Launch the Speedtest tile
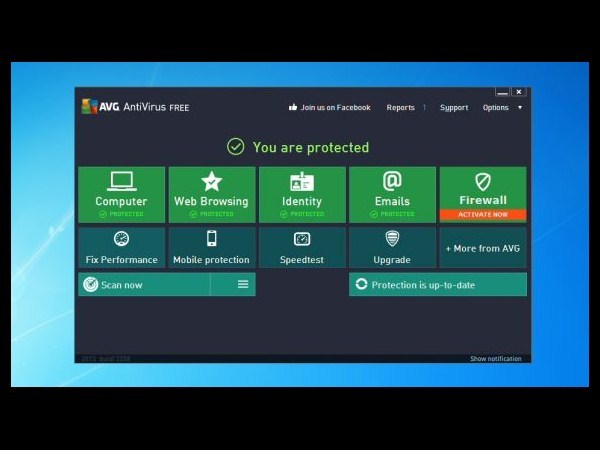Screen dimensions: 600x450 301,247
